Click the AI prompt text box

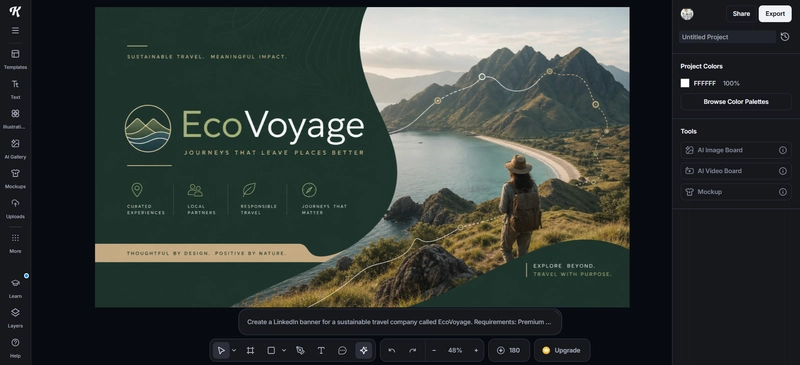point(399,322)
